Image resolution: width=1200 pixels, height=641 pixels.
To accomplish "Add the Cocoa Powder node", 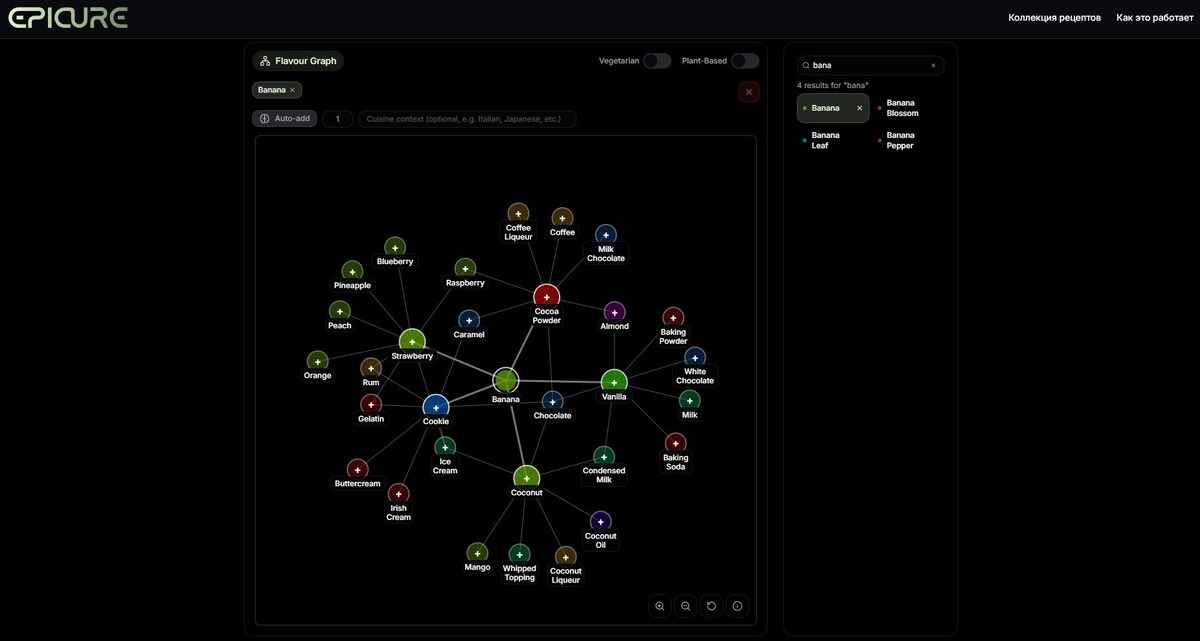I will point(547,297).
